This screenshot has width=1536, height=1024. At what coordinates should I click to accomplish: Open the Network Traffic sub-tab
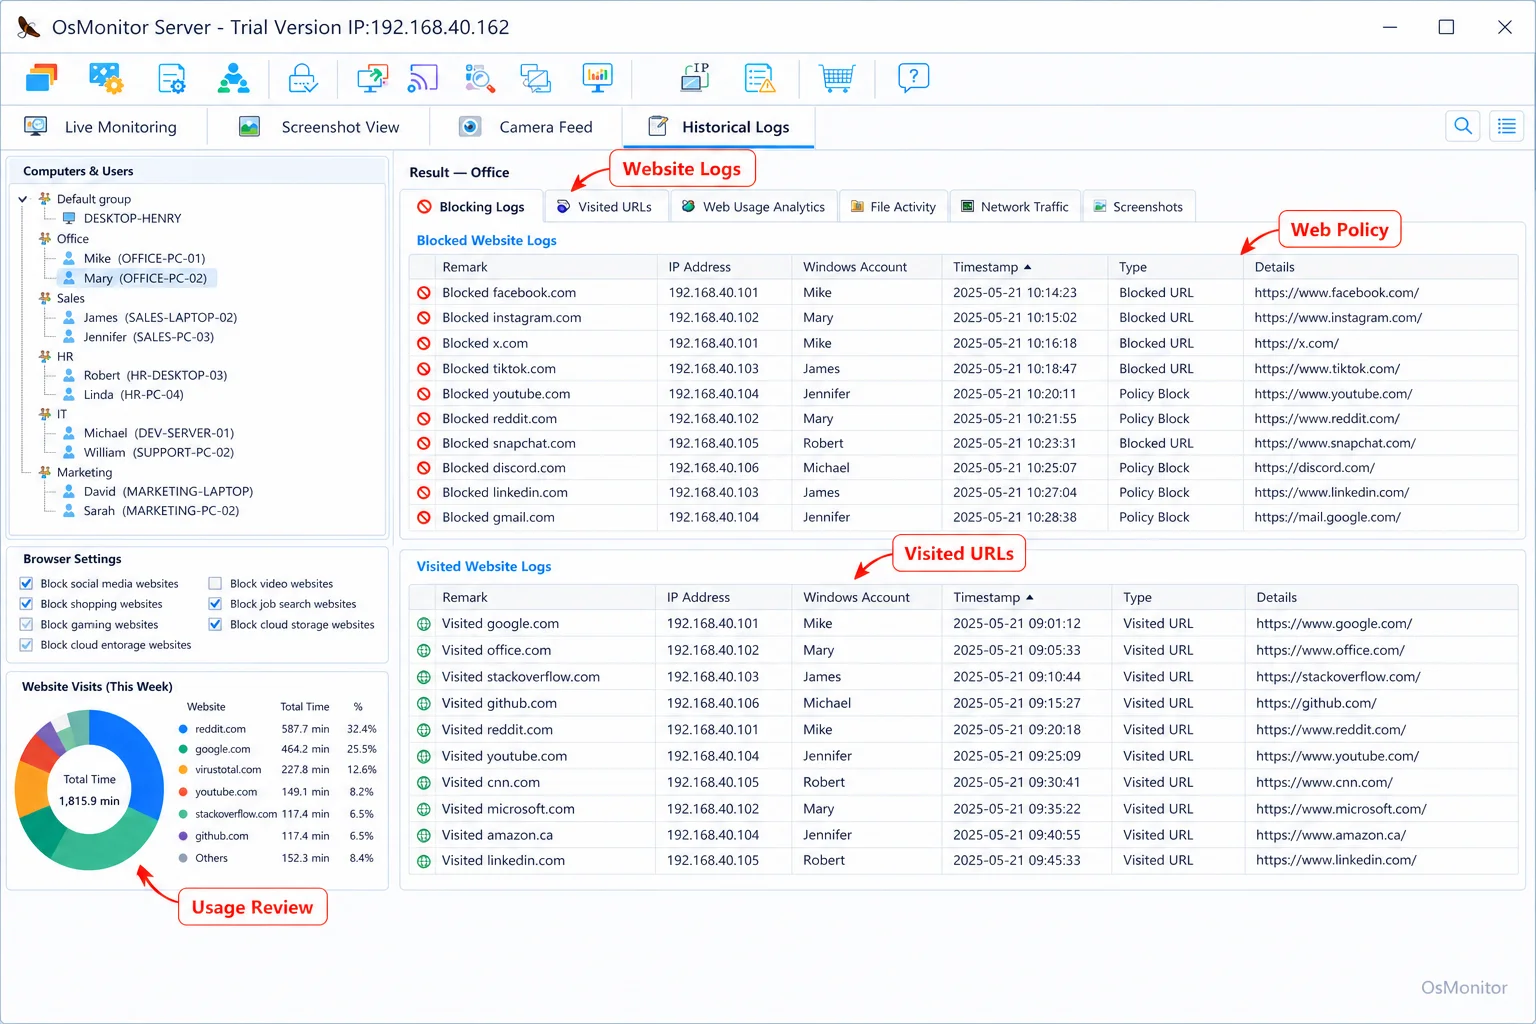pyautogui.click(x=1014, y=207)
